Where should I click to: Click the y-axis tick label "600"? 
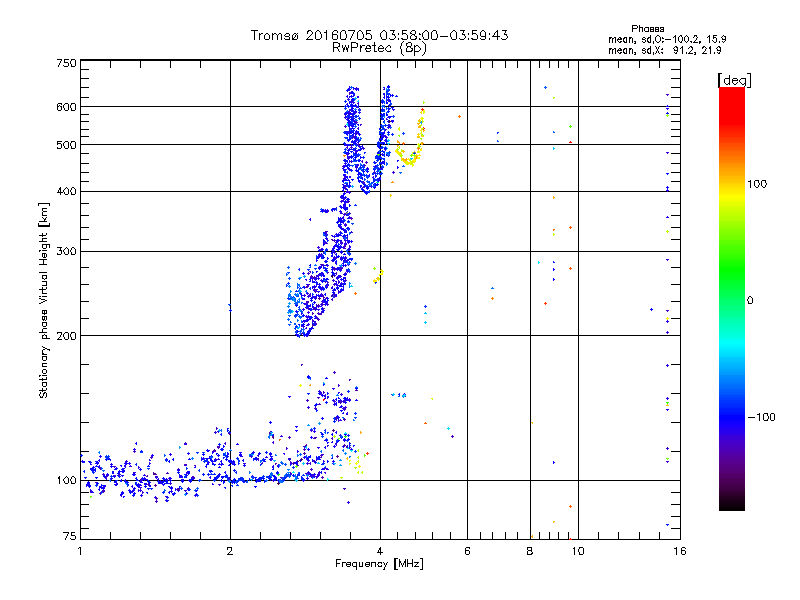(66, 107)
